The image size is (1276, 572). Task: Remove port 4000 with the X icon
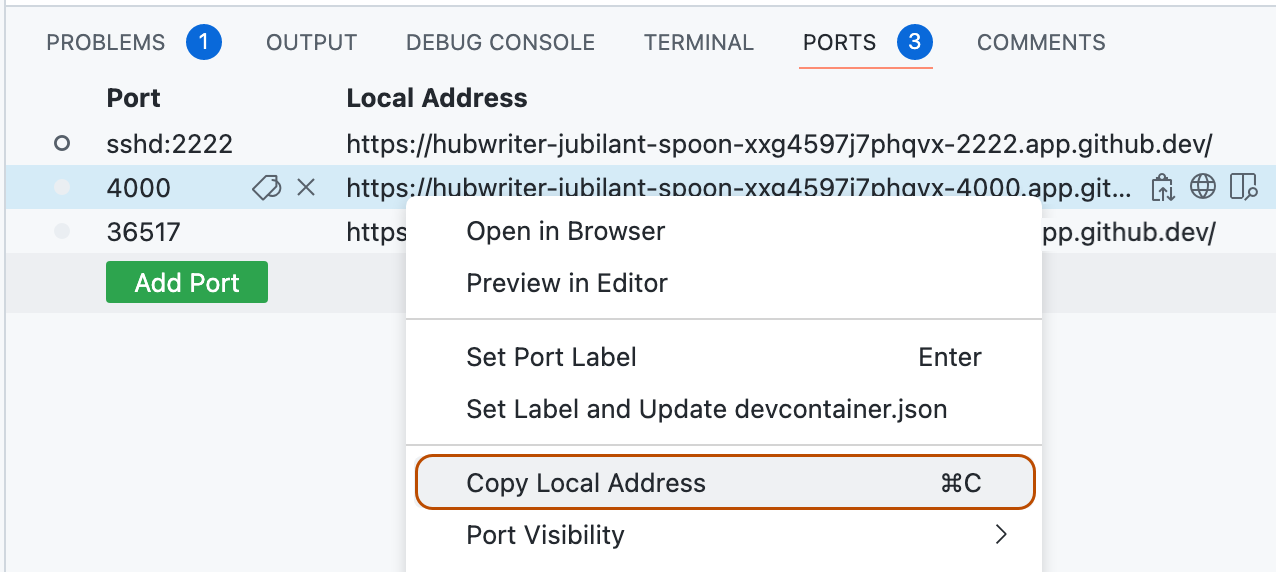306,187
